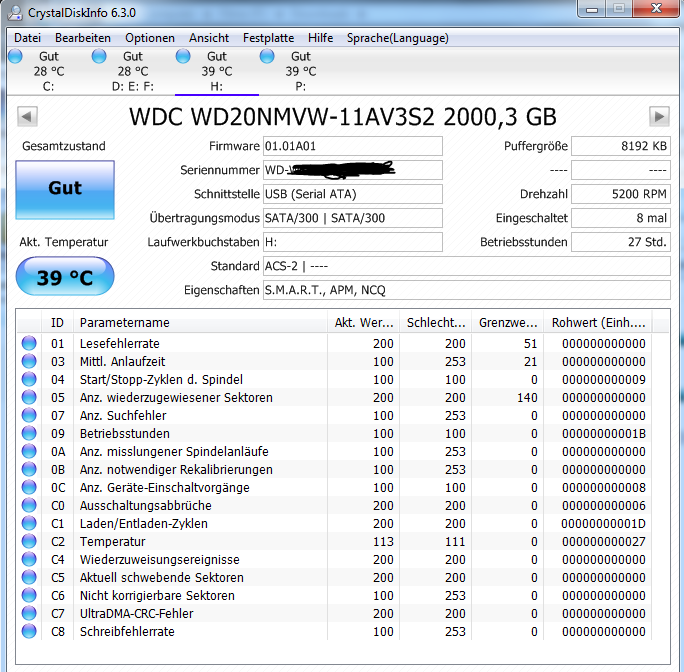Click the Laufwerkbuchstaben field H:

tap(353, 242)
